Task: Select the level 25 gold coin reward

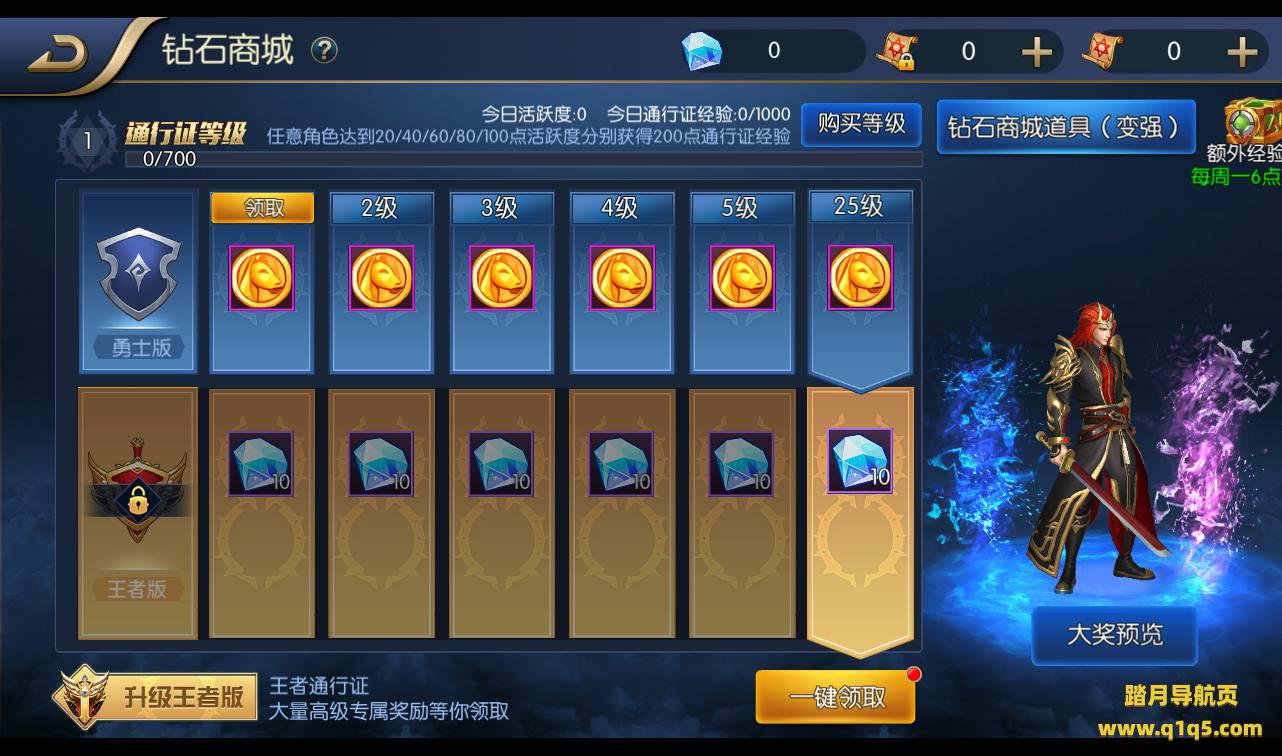Action: 860,278
